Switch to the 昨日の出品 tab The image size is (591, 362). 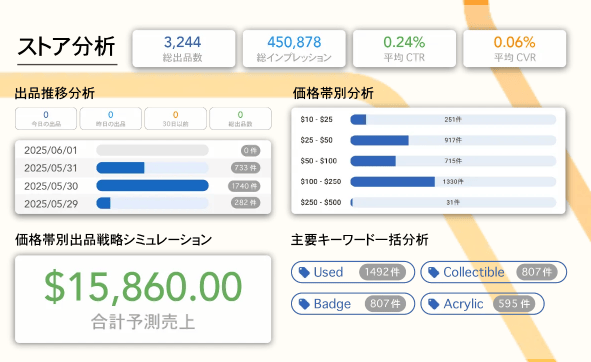click(111, 118)
